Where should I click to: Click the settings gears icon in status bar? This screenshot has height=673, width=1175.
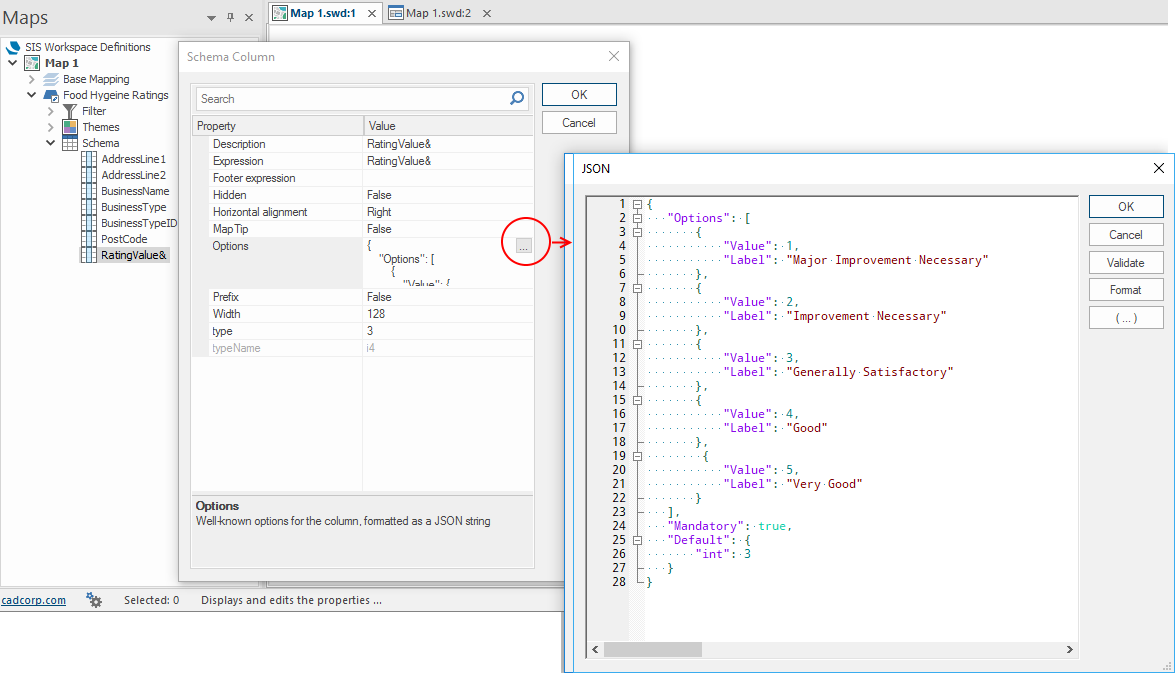tap(94, 600)
